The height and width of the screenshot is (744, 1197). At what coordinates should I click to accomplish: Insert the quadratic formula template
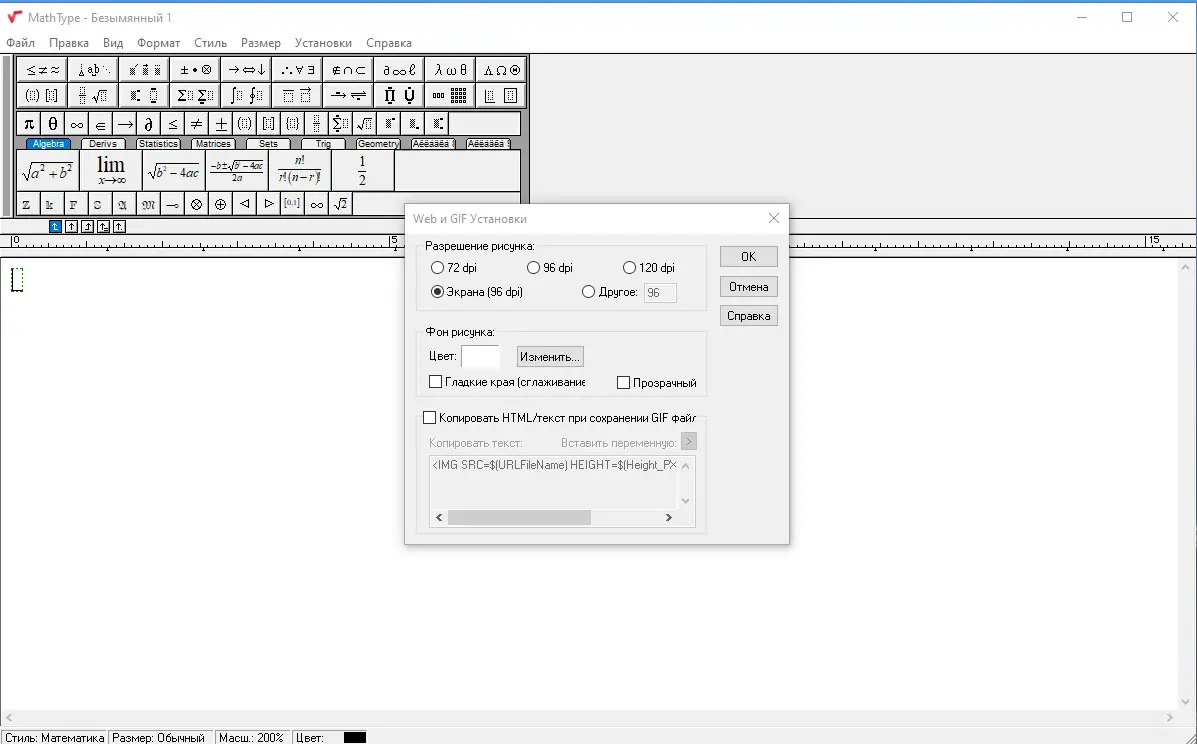click(236, 170)
